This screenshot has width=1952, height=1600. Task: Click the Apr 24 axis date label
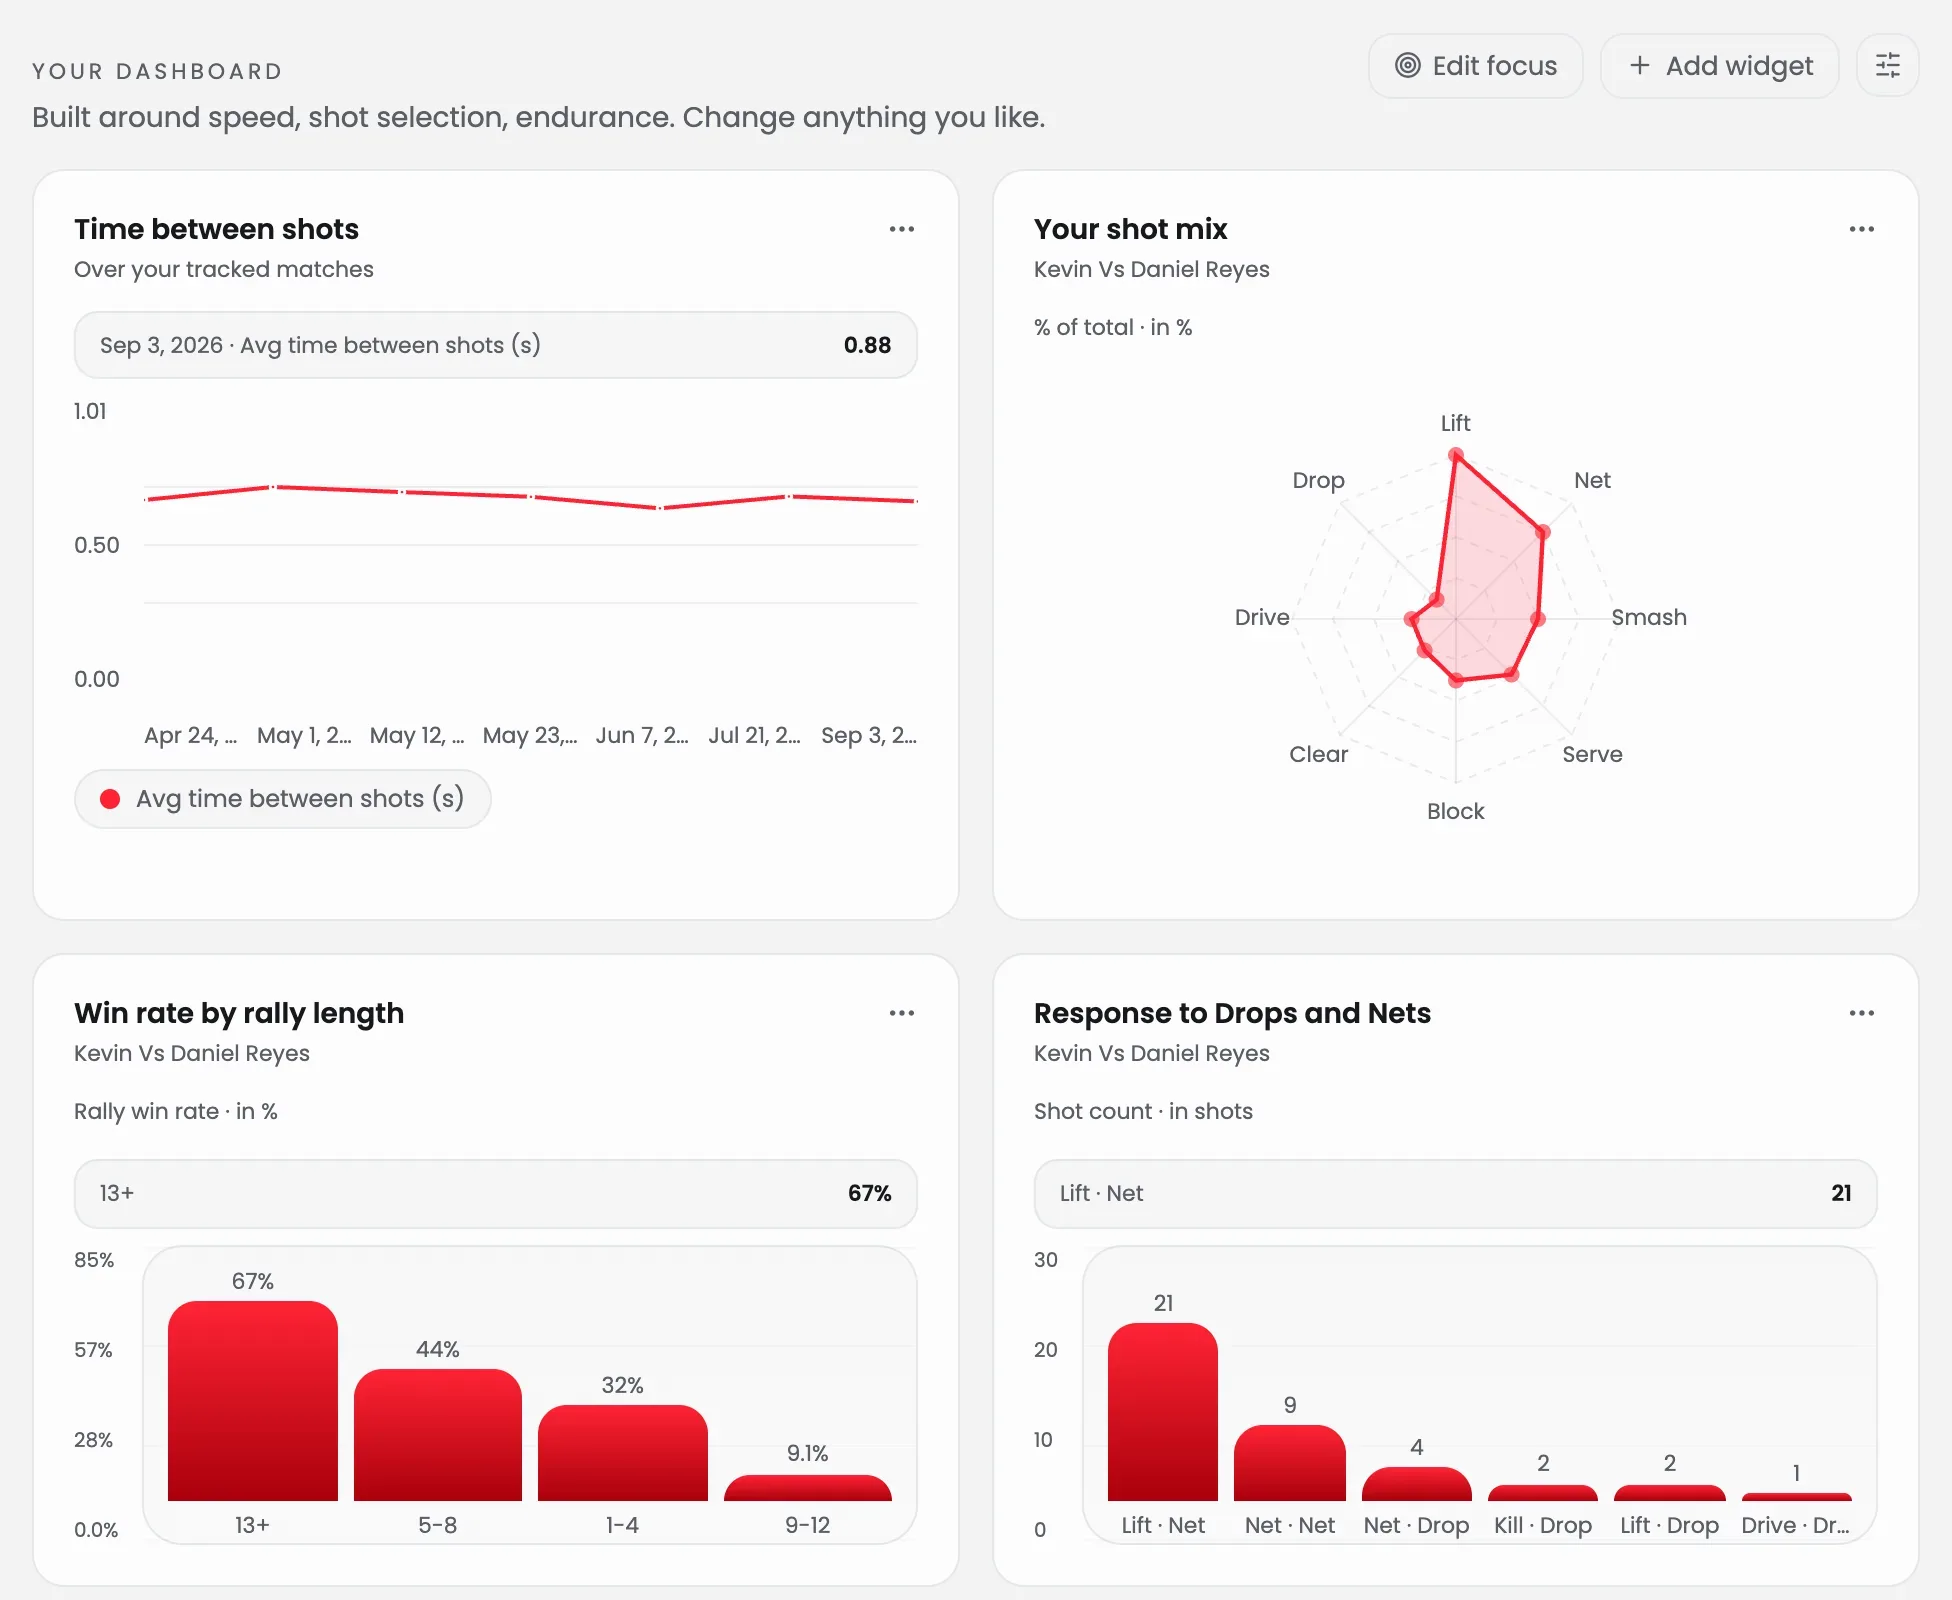(x=191, y=735)
